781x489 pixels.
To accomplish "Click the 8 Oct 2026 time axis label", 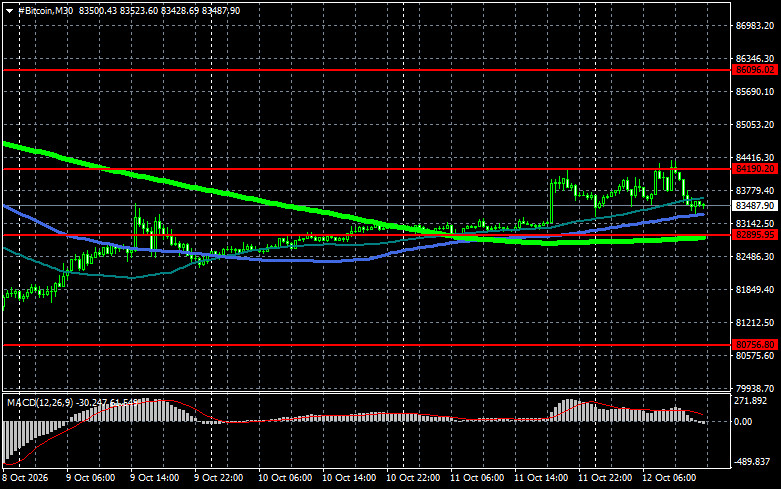I will [25, 478].
